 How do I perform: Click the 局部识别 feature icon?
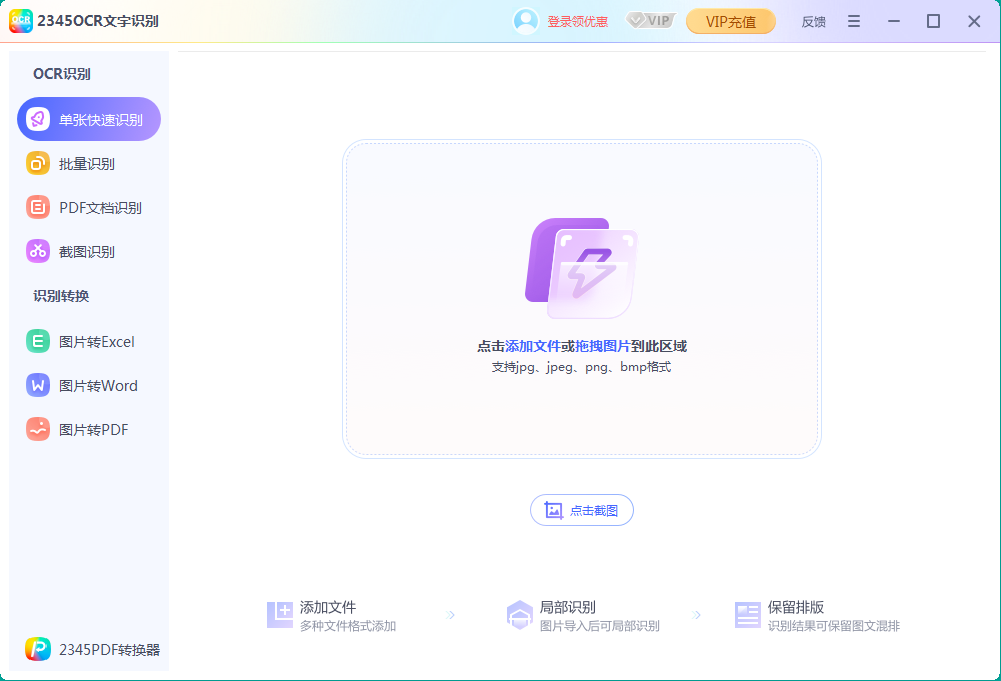pos(519,615)
